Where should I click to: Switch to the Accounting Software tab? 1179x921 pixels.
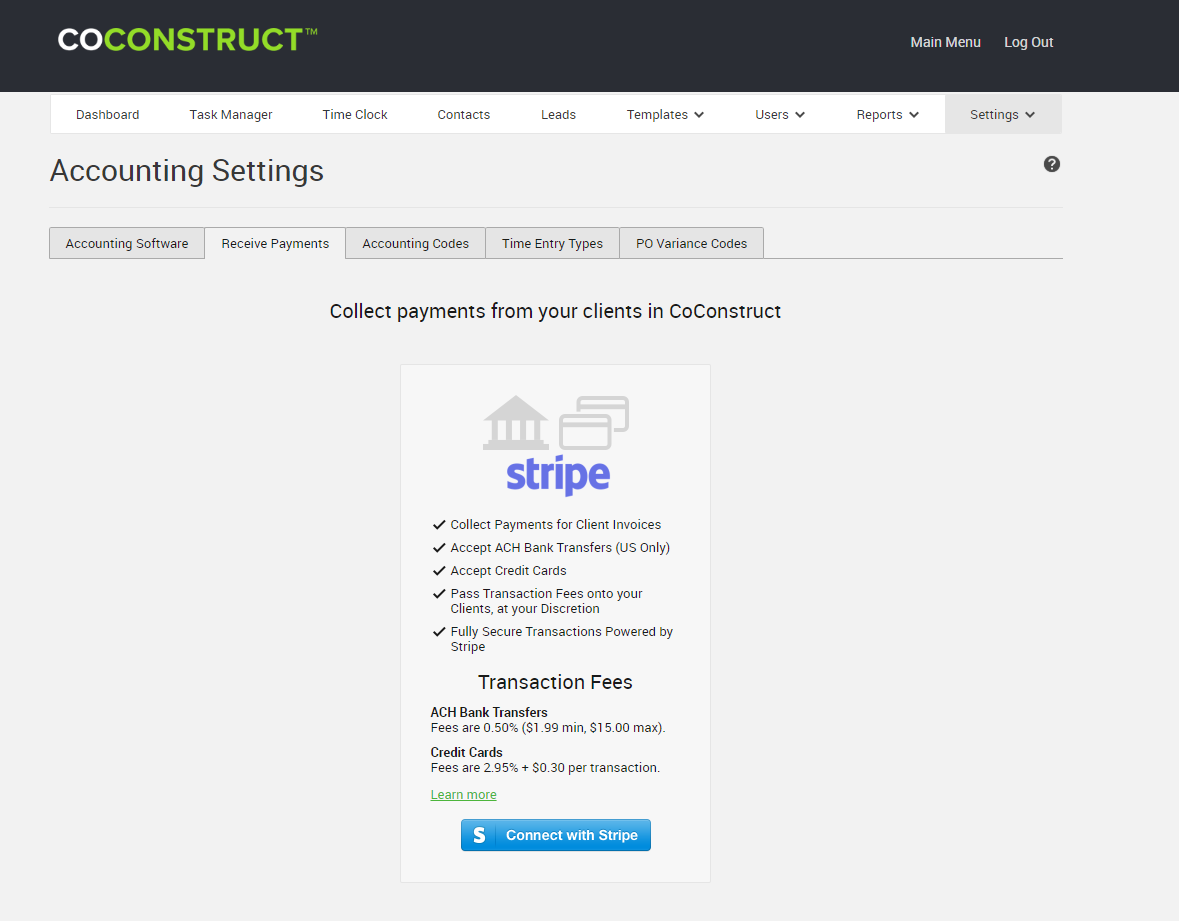[x=126, y=243]
